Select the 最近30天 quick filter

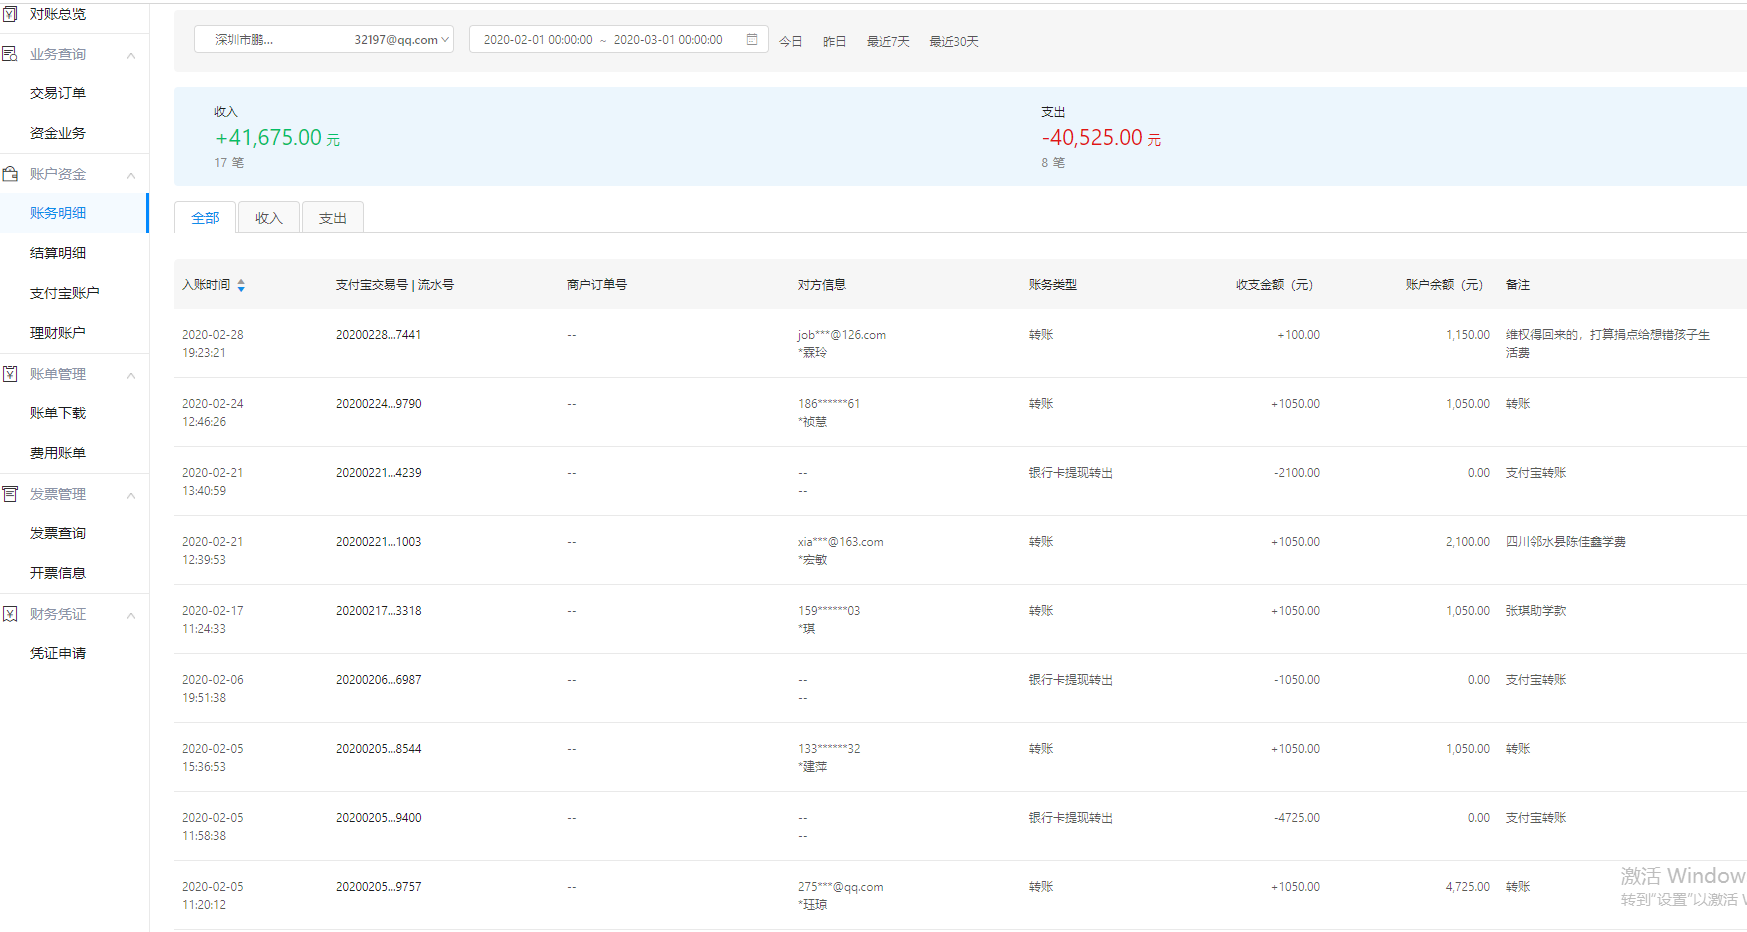coord(953,42)
